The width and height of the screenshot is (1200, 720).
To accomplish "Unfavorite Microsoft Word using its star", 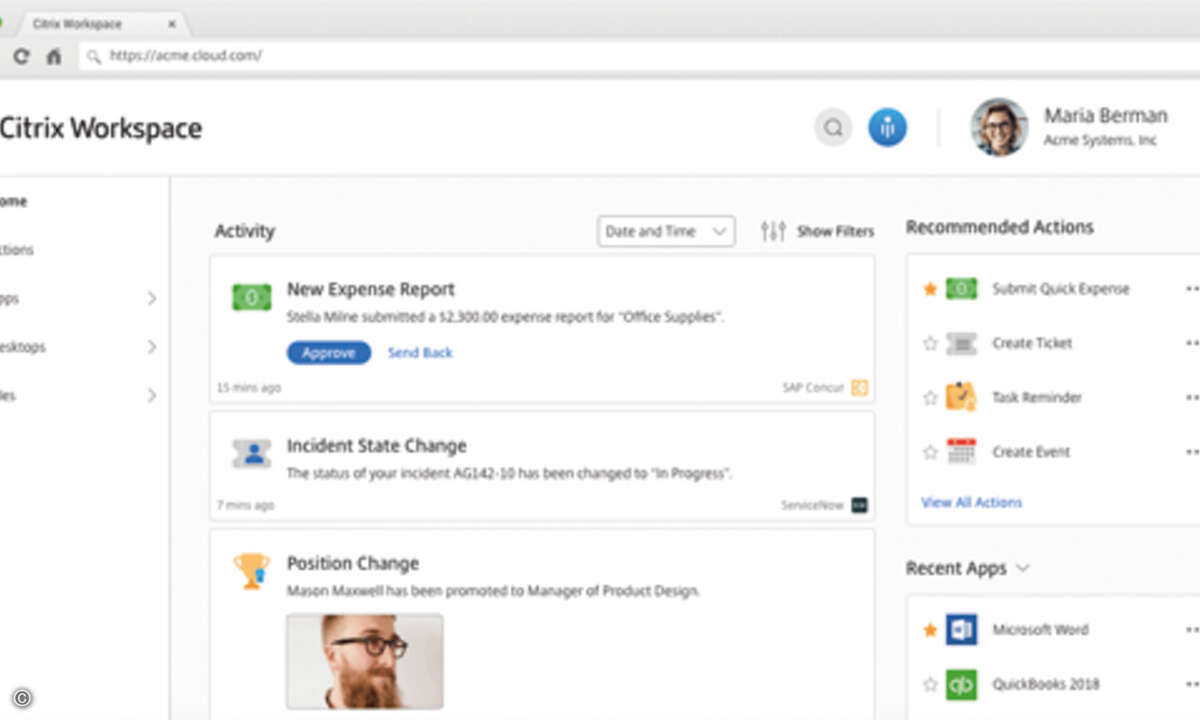I will click(930, 630).
